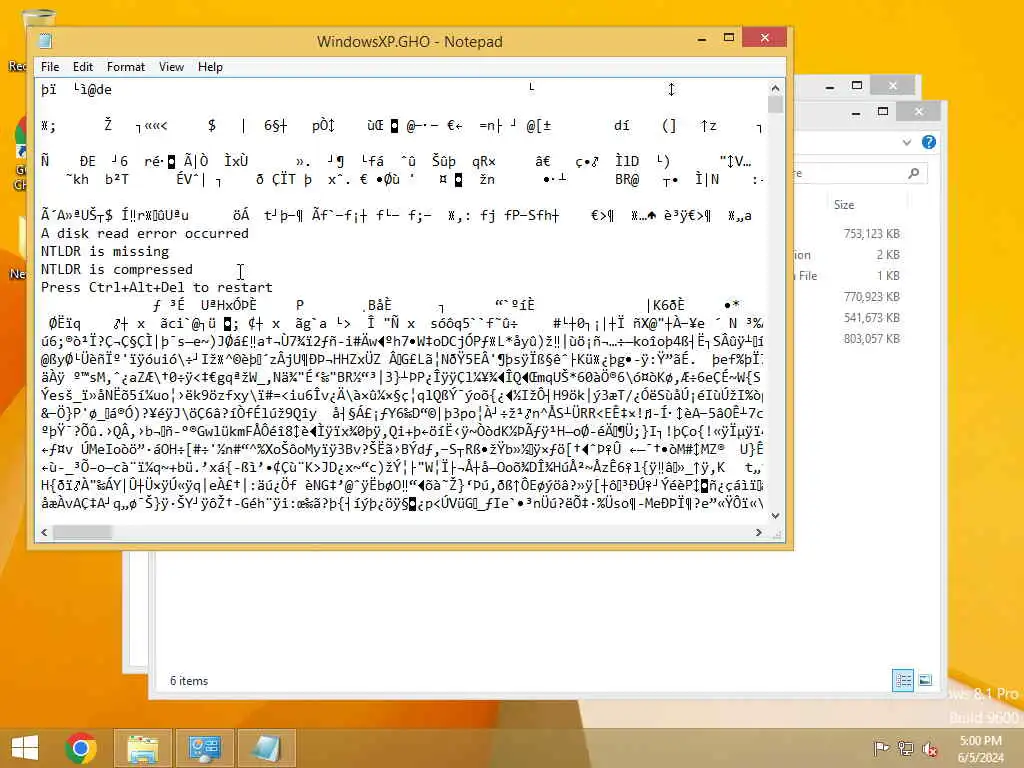Maximize the front Explorer window
This screenshot has height=768, width=1024.
pos(883,112)
